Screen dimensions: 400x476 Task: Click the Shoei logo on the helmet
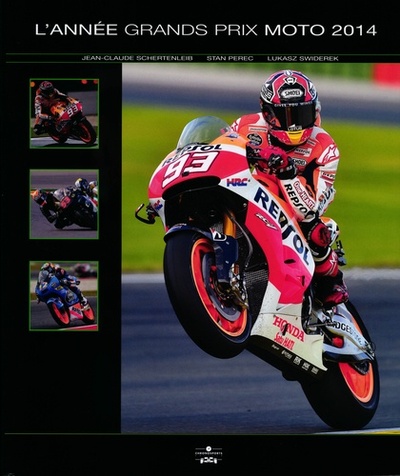coord(291,93)
